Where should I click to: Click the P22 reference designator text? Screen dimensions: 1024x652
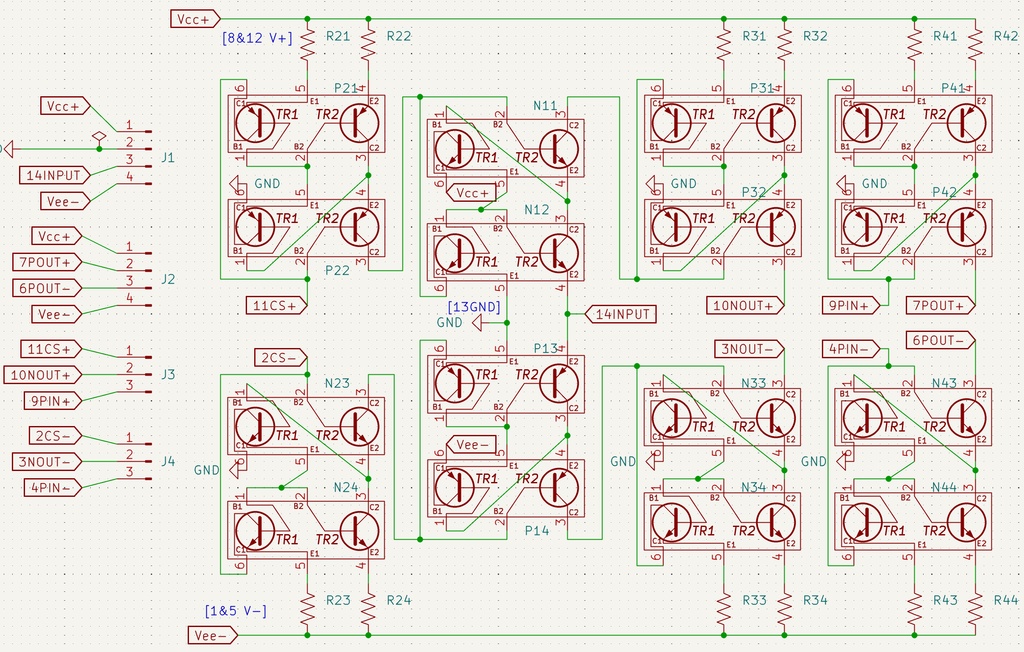(x=337, y=270)
